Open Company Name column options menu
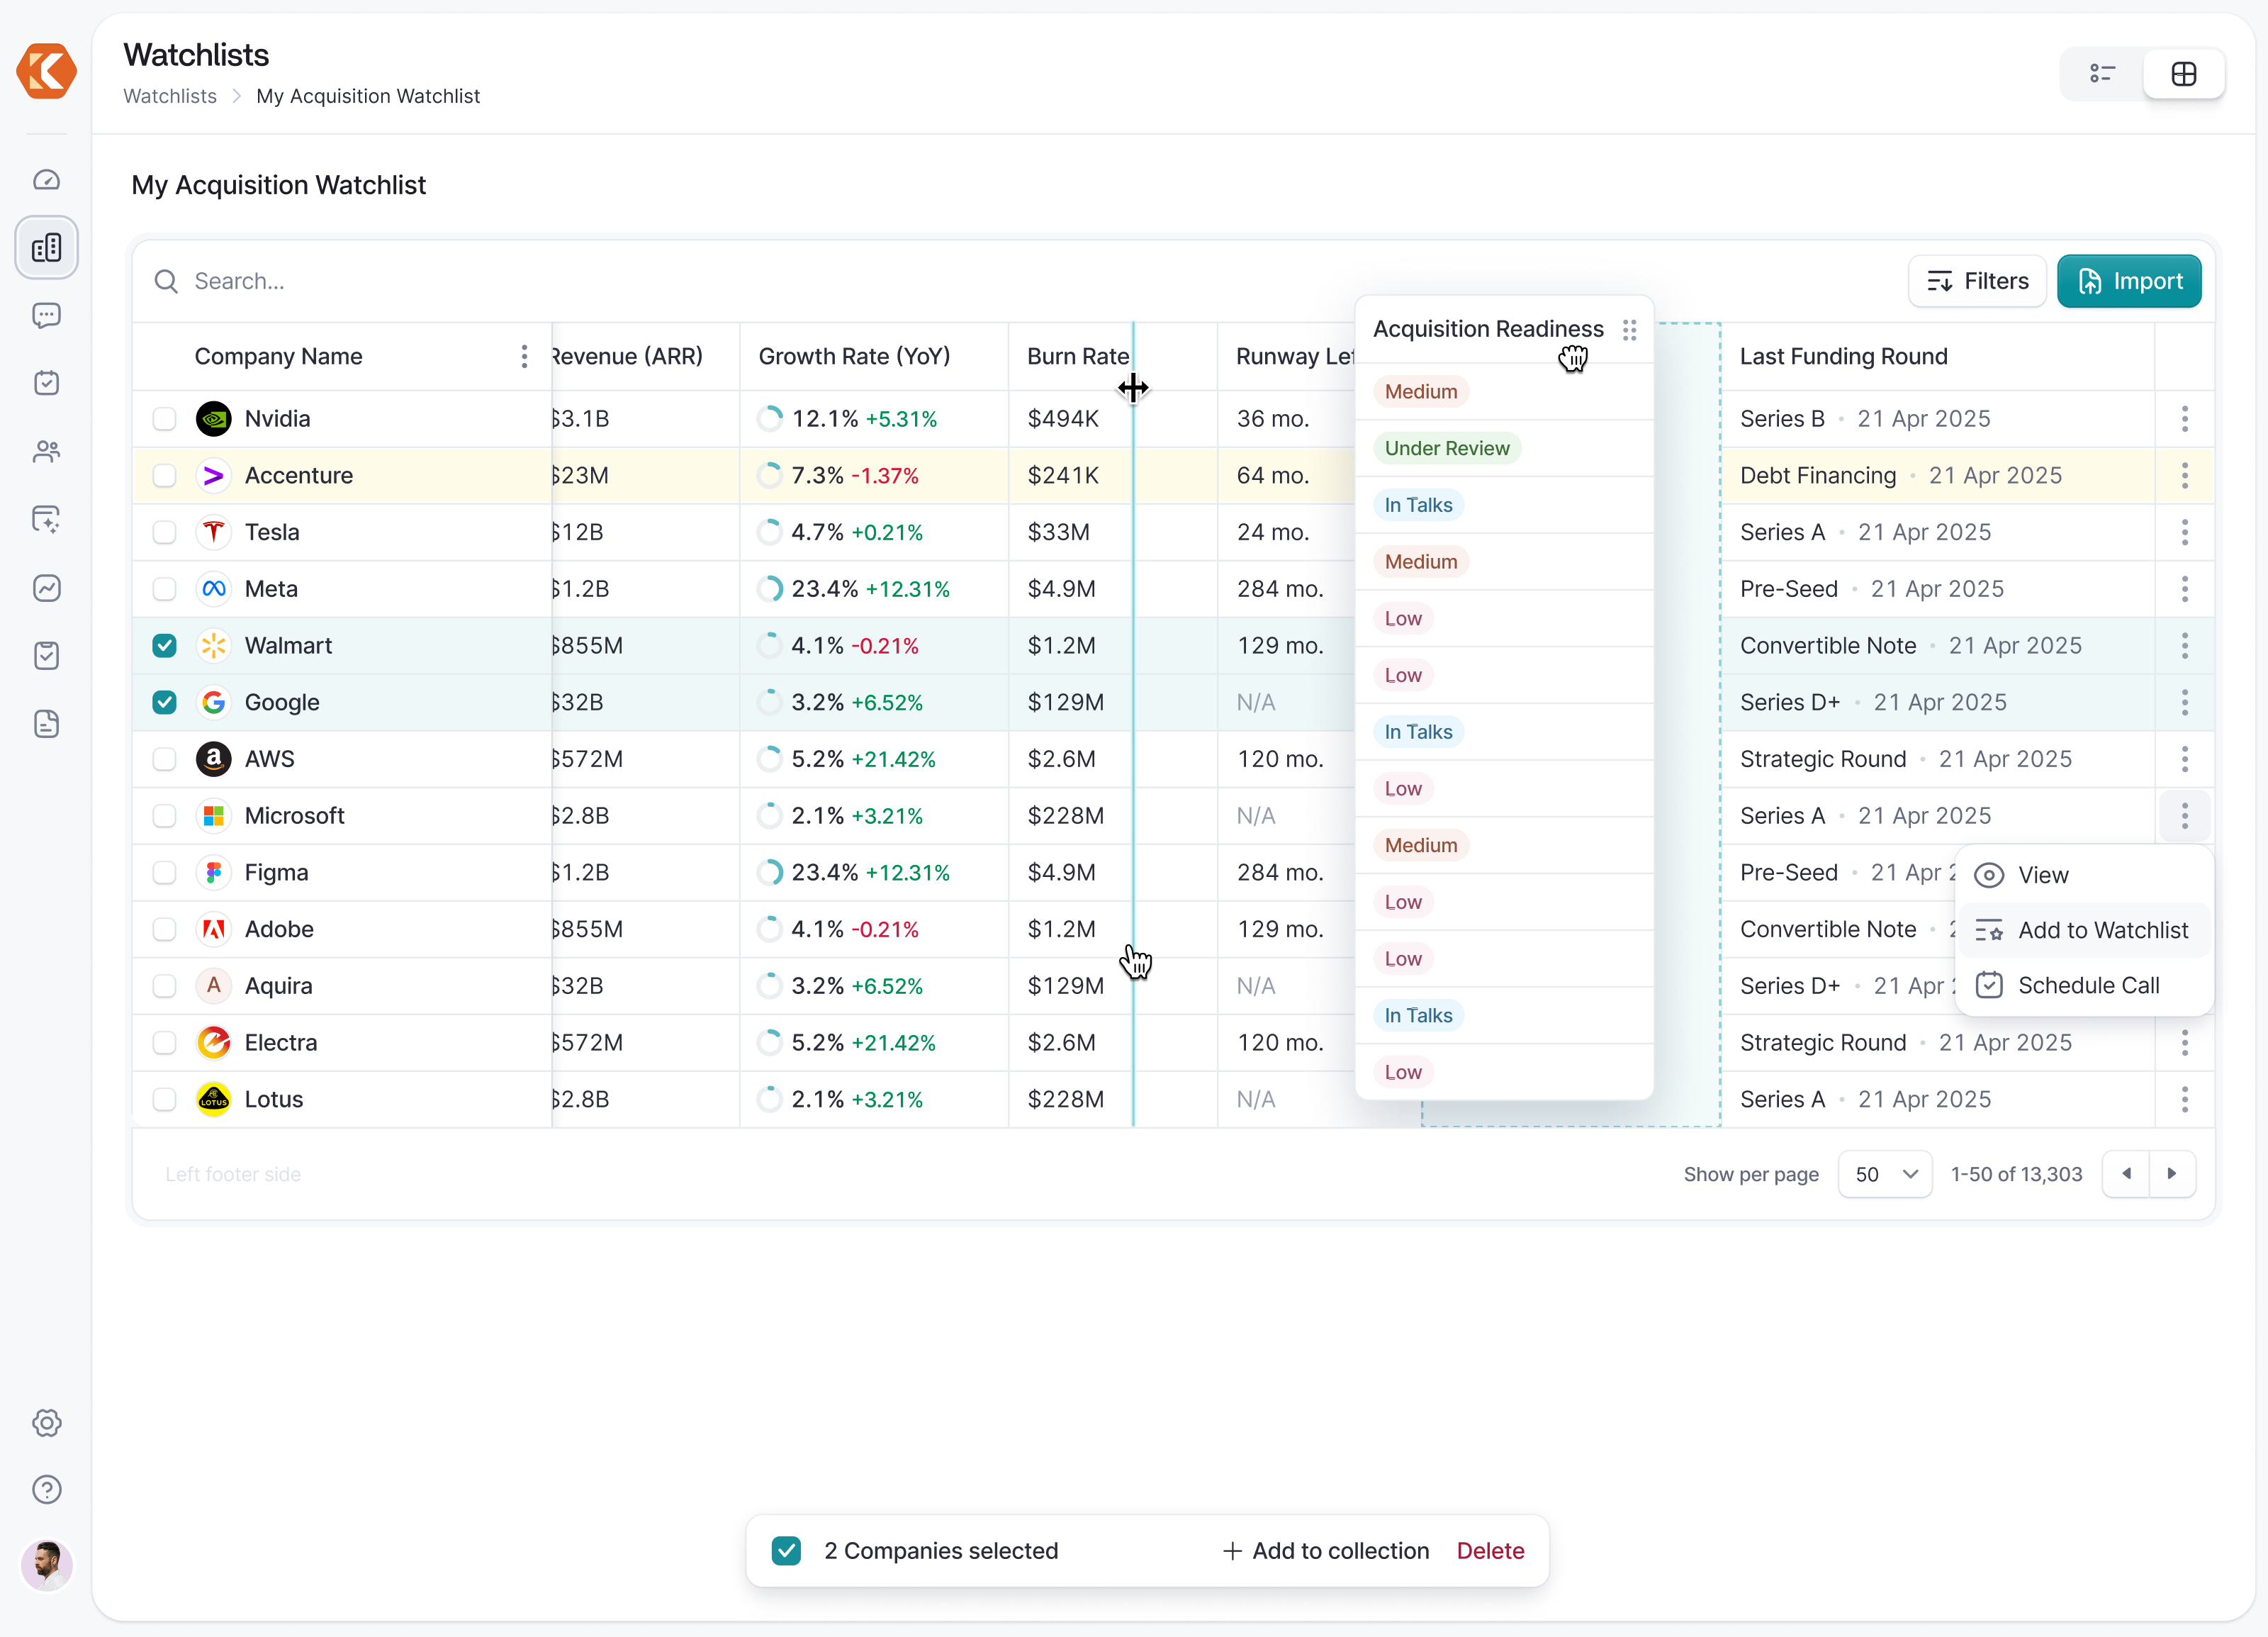 coord(524,357)
